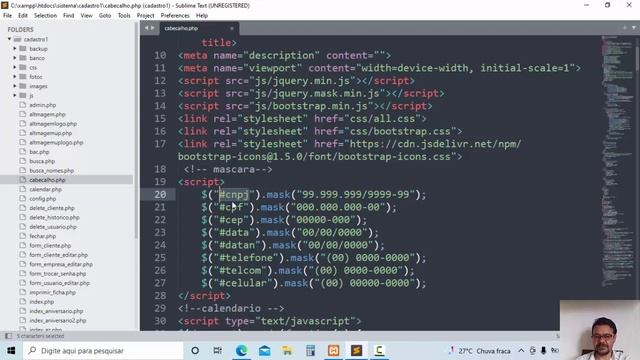
Task: Expand the banco folder
Action: tap(15, 58)
